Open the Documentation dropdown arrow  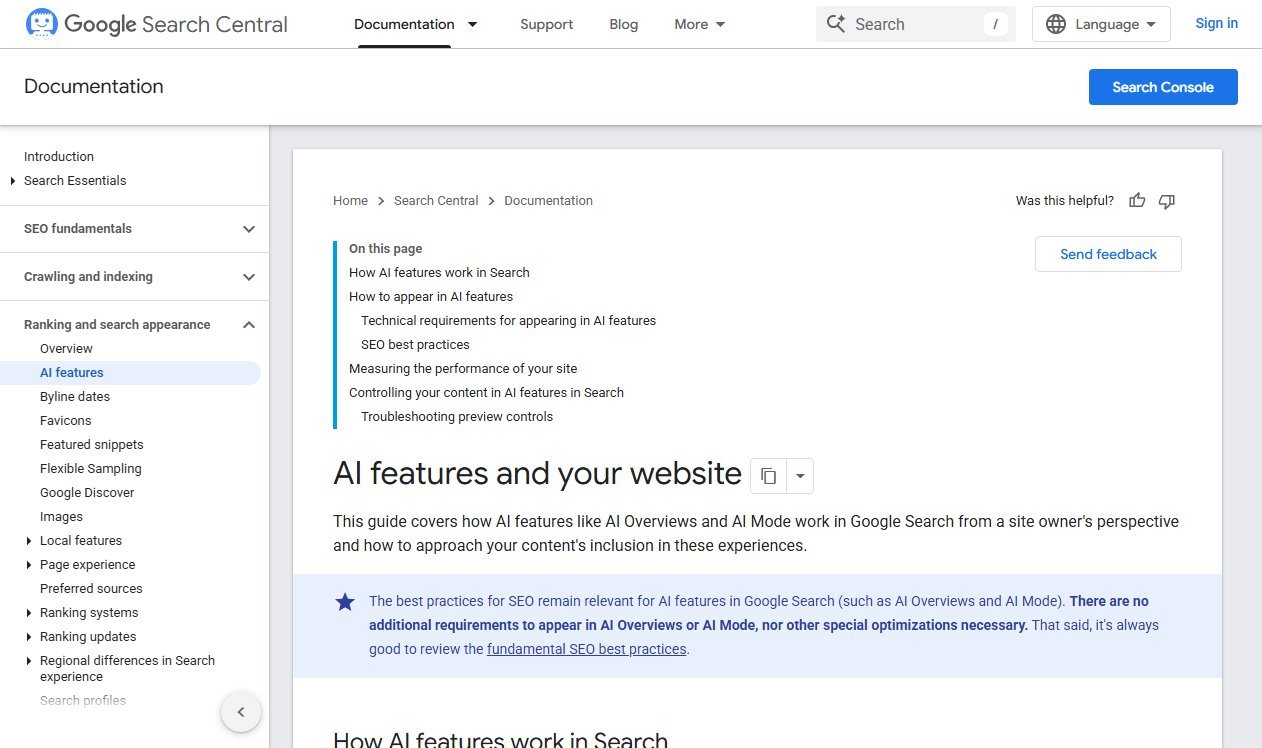[472, 24]
